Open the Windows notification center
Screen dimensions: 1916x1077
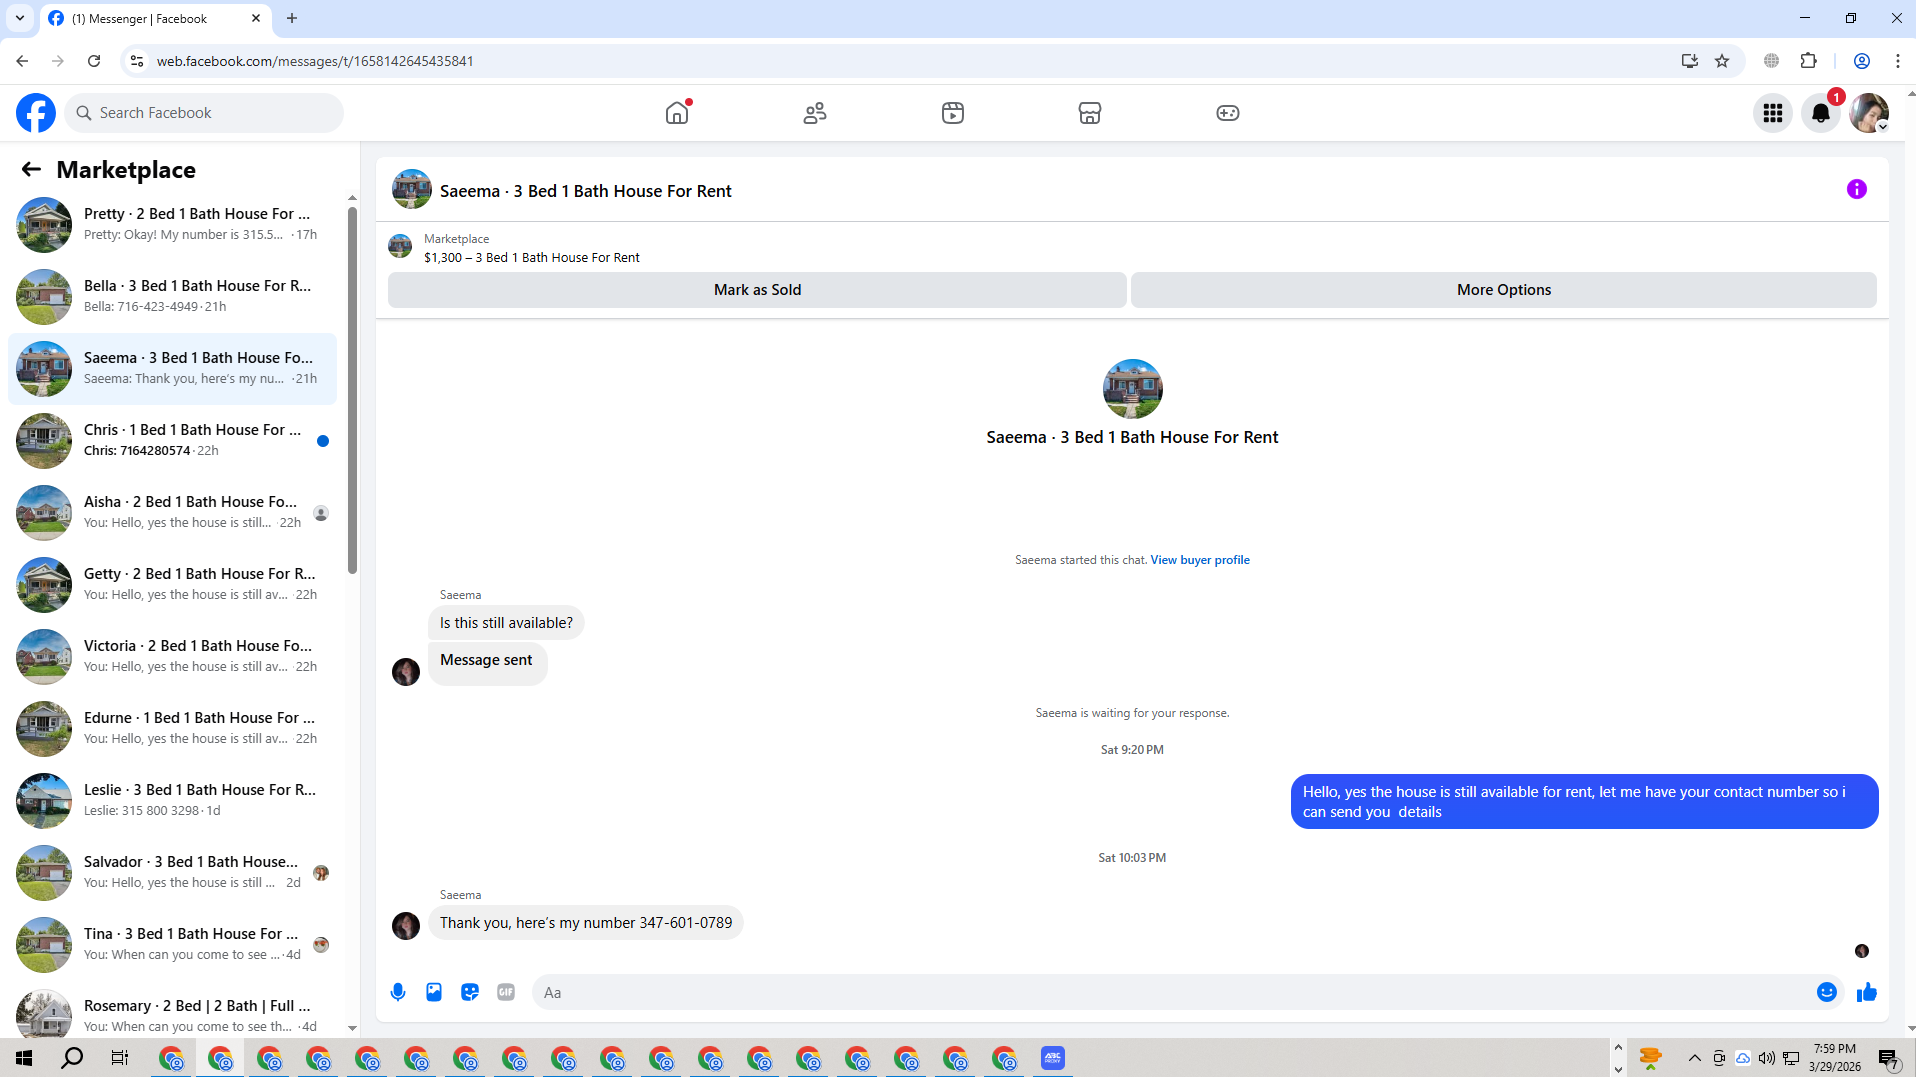click(1889, 1058)
